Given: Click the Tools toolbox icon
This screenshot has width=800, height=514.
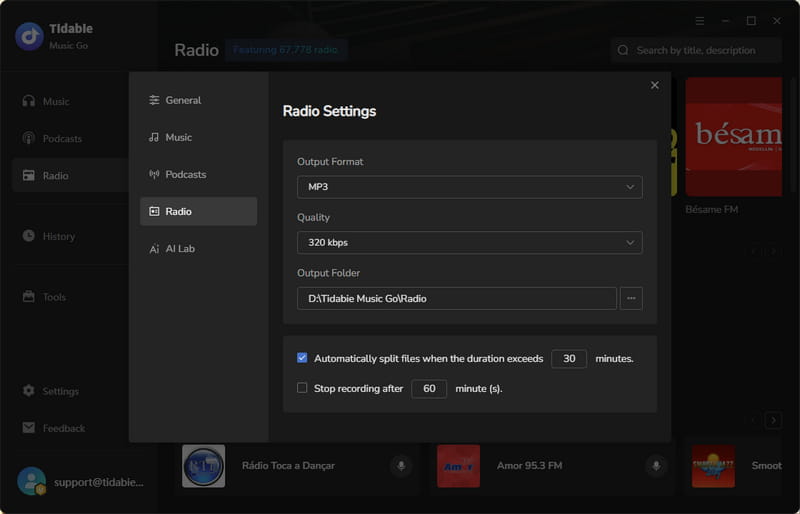Looking at the screenshot, I should [x=29, y=297].
